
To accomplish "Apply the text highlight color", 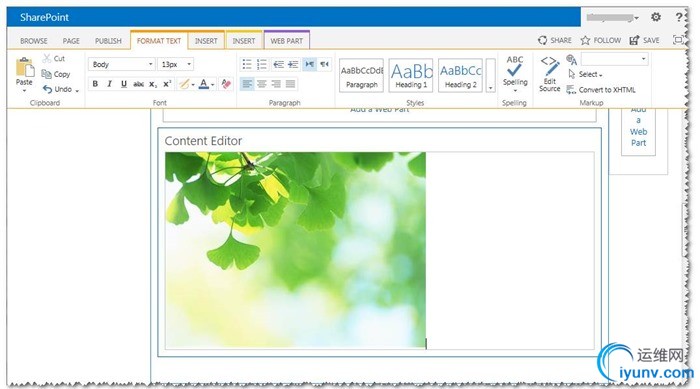I will click(x=183, y=84).
